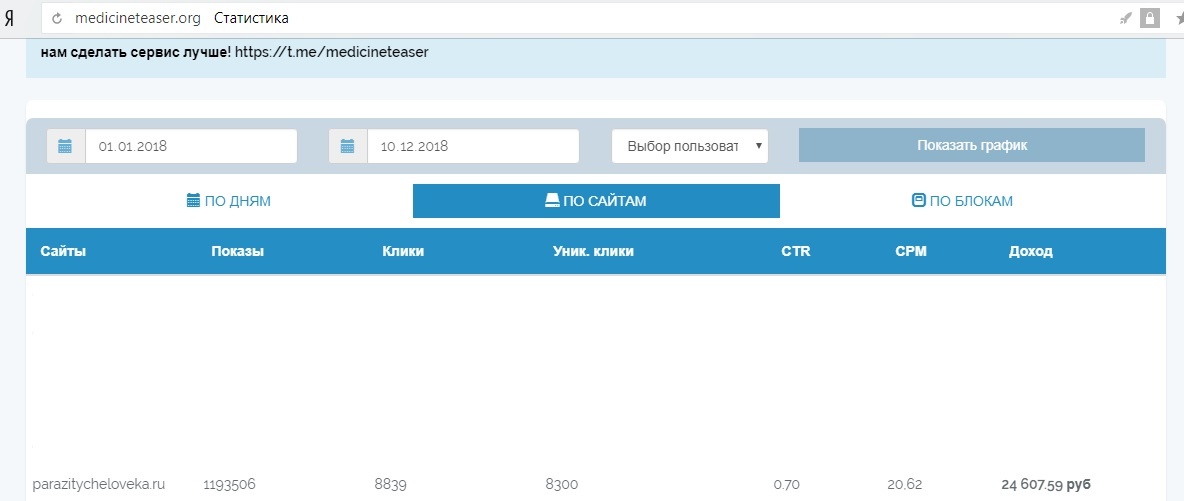This screenshot has height=501, width=1184.
Task: Click the Уник. клики column header
Action: point(594,252)
